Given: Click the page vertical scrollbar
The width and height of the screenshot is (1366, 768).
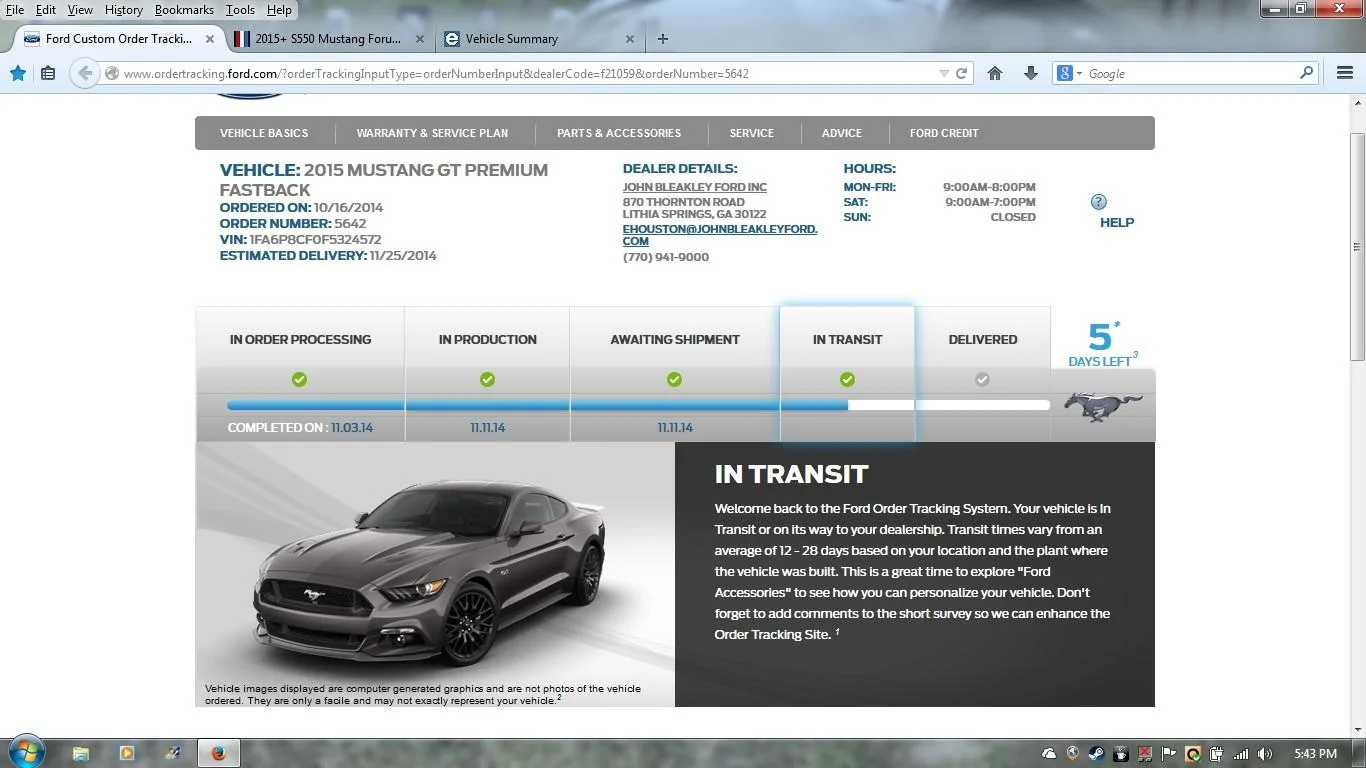Looking at the screenshot, I should pyautogui.click(x=1357, y=246).
